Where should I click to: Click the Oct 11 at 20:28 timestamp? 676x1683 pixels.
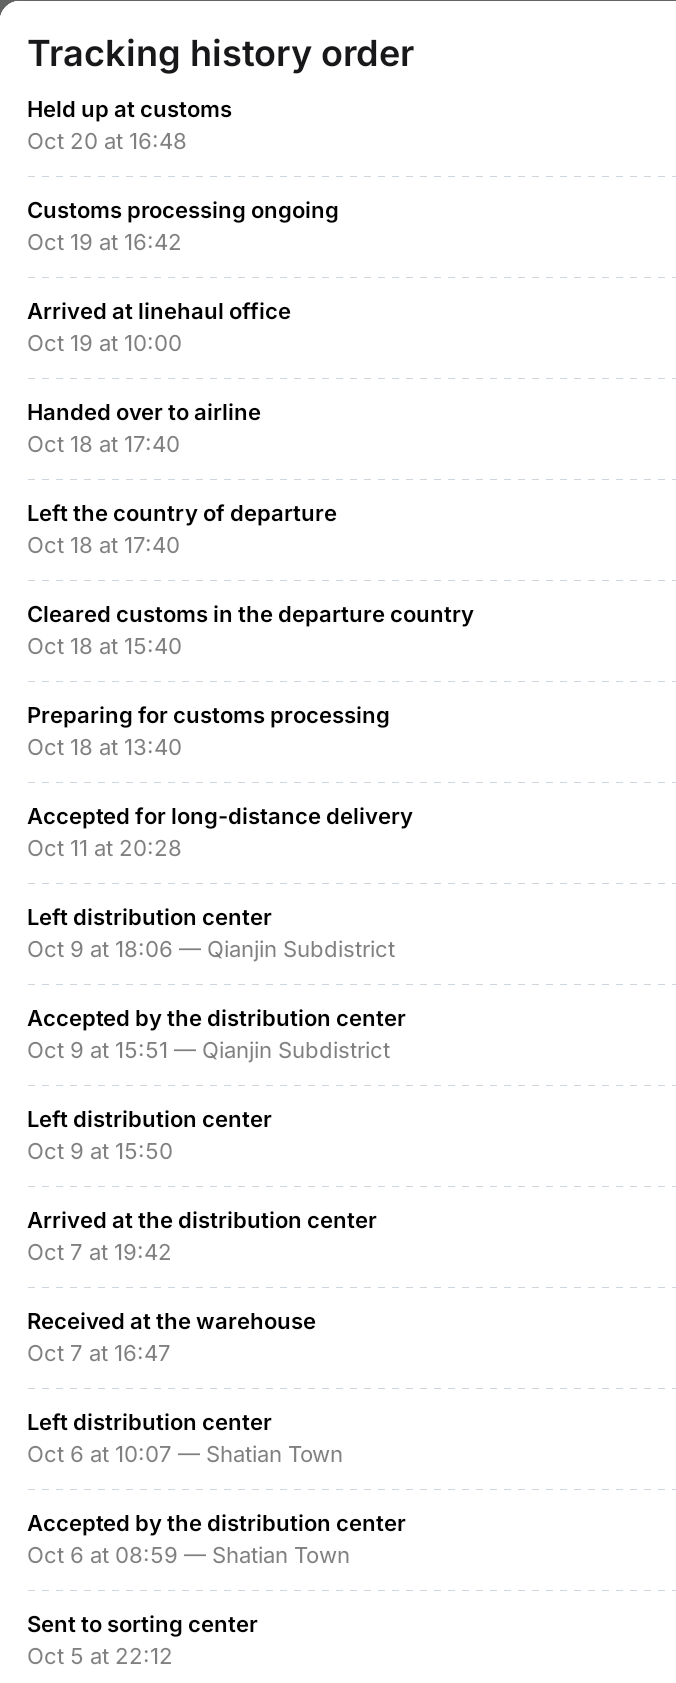[x=104, y=849]
